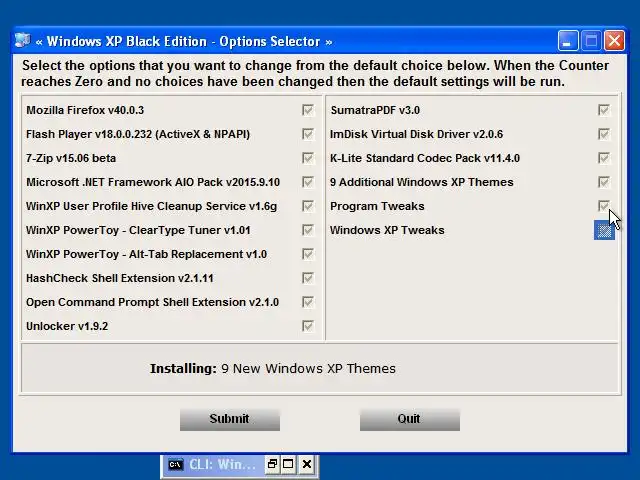Click the 9 Additional Windows XP Themes label
Screen dimensions: 640x480
[422, 182]
